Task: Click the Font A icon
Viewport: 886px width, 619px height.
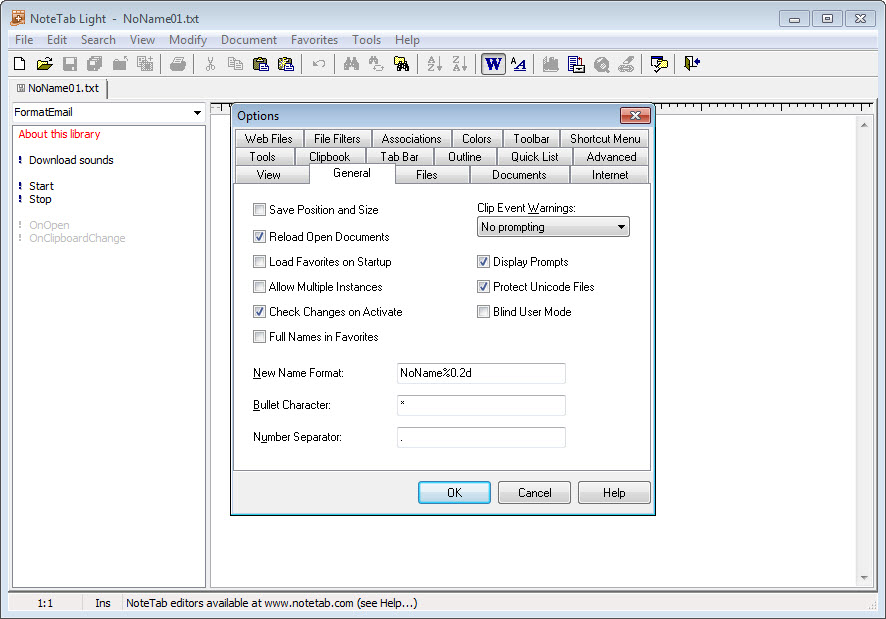Action: click(x=518, y=64)
